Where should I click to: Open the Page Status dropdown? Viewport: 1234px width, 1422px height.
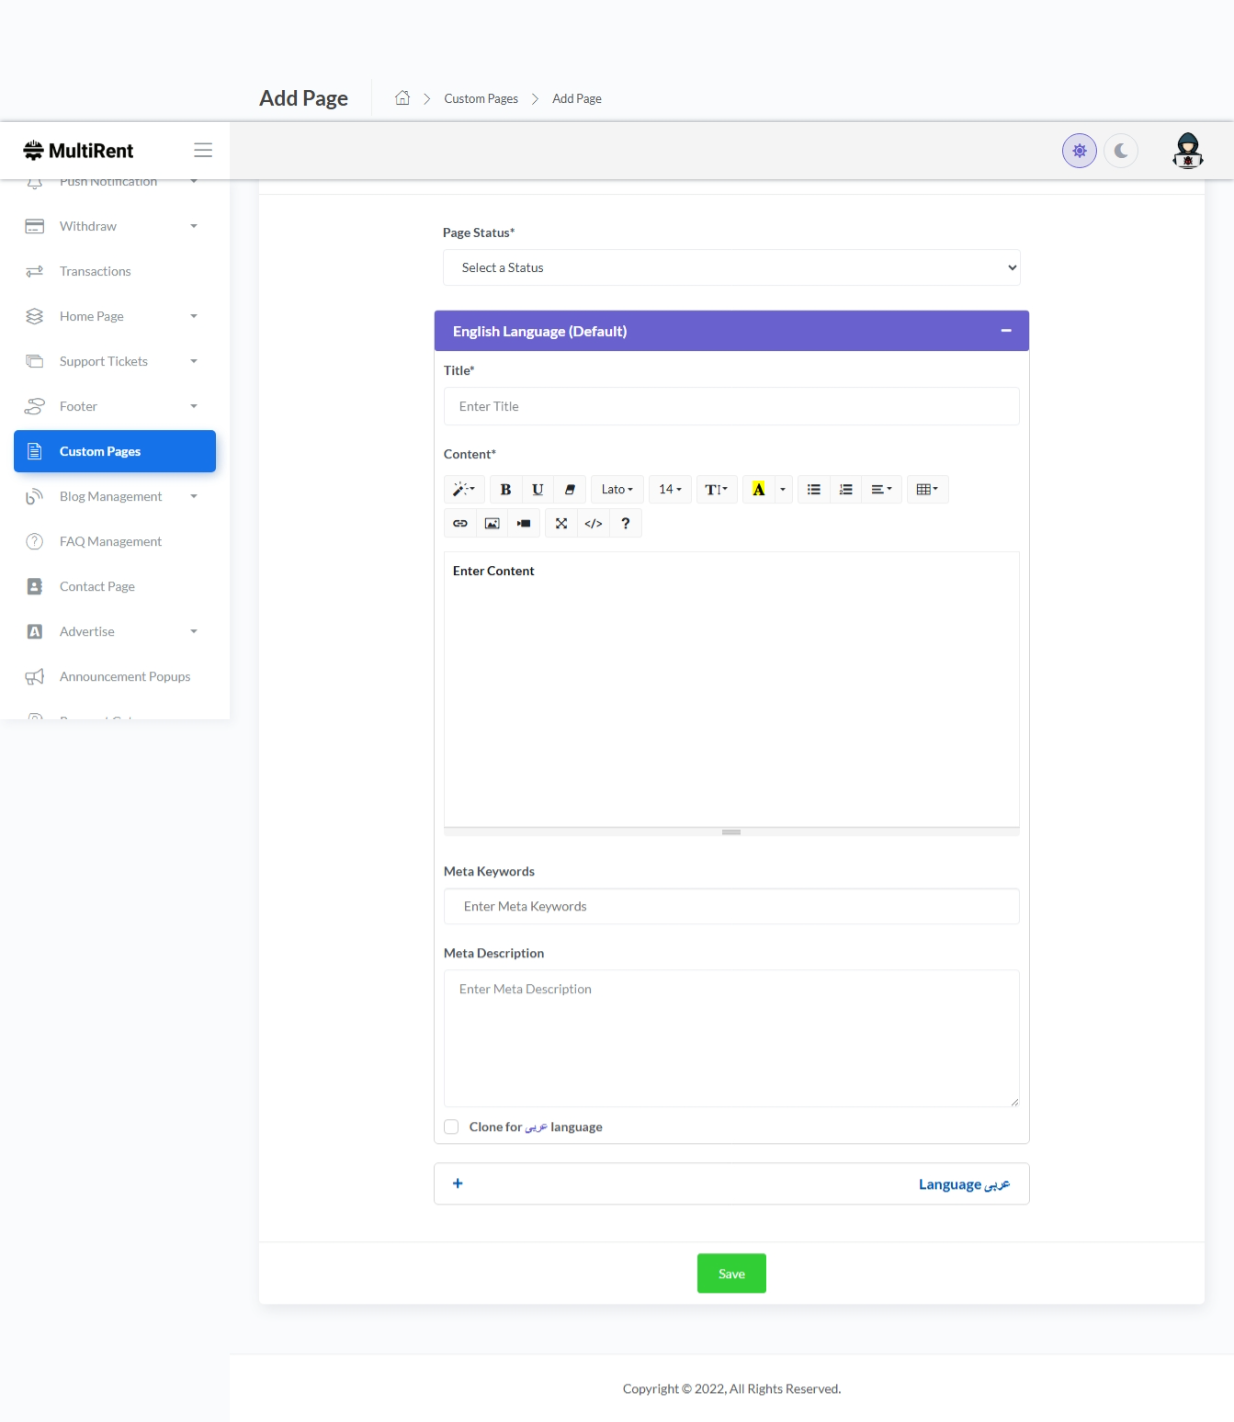coord(731,268)
